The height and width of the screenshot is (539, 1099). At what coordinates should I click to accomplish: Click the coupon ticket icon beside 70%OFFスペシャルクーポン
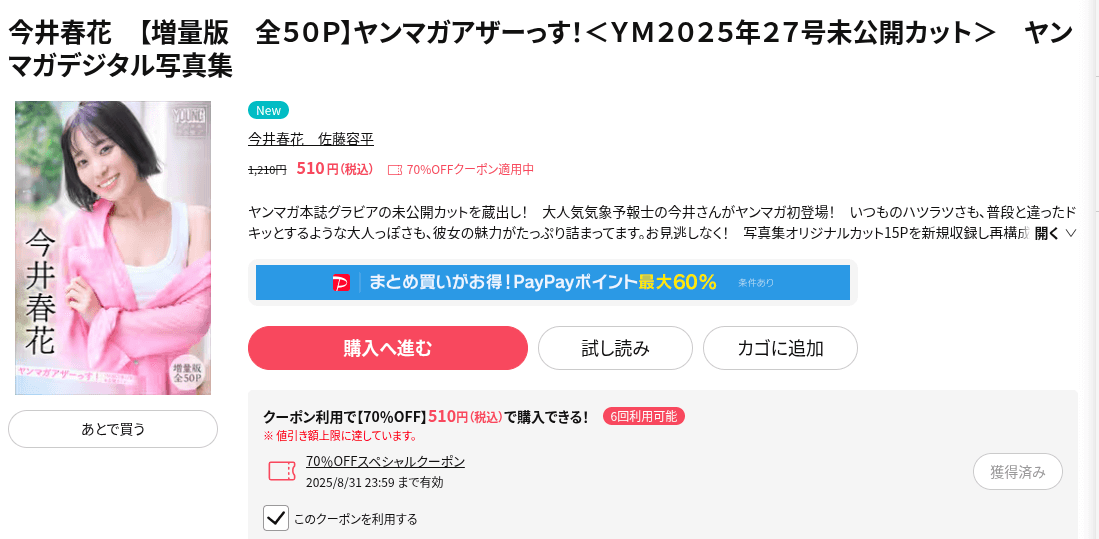282,471
